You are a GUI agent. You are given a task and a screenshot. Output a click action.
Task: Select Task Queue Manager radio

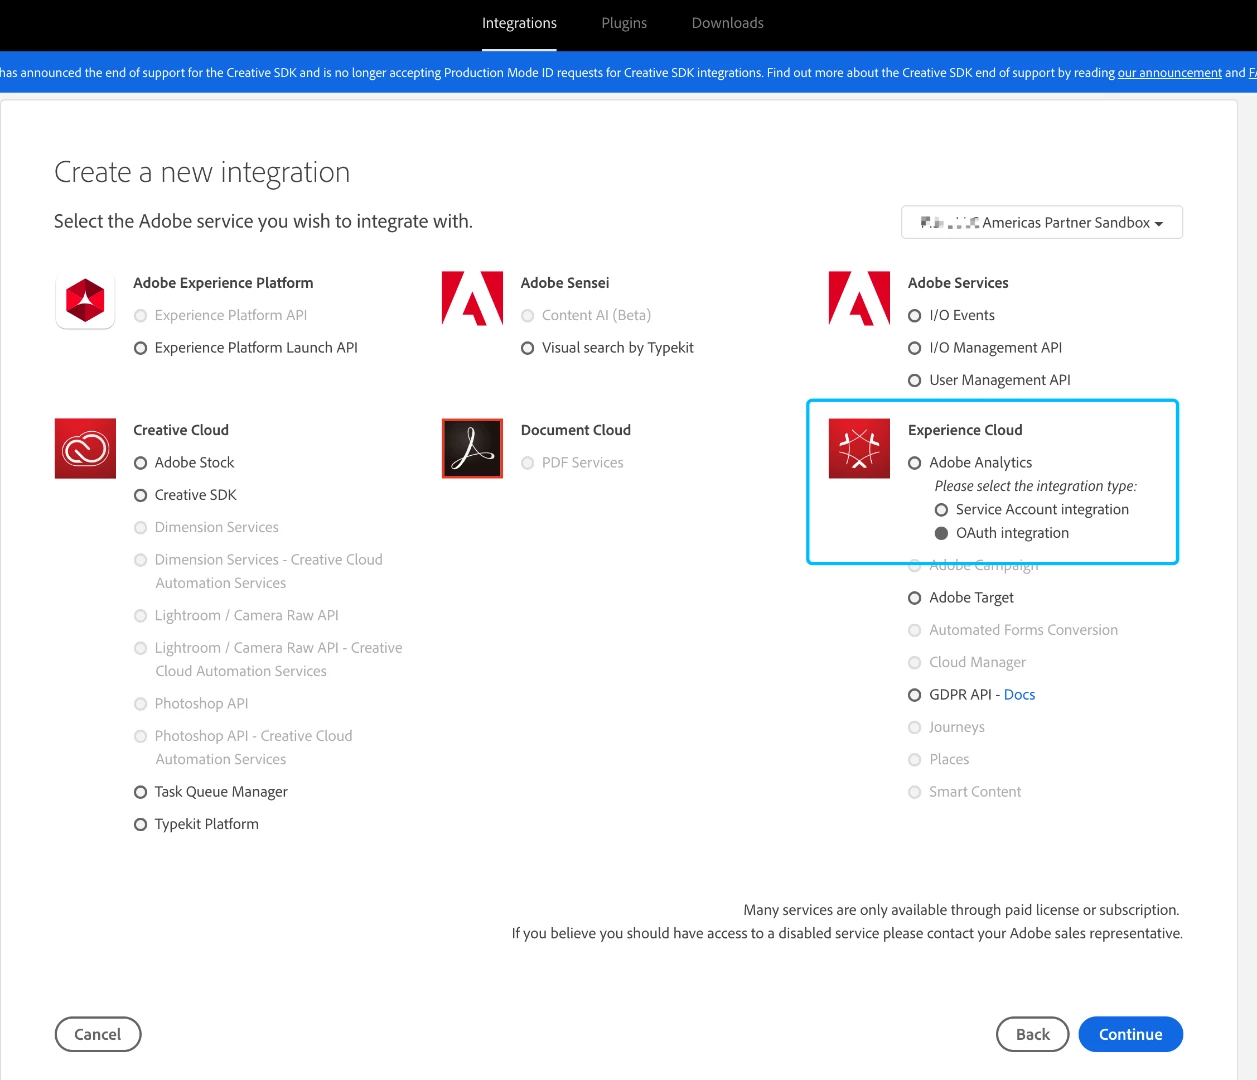click(x=141, y=792)
